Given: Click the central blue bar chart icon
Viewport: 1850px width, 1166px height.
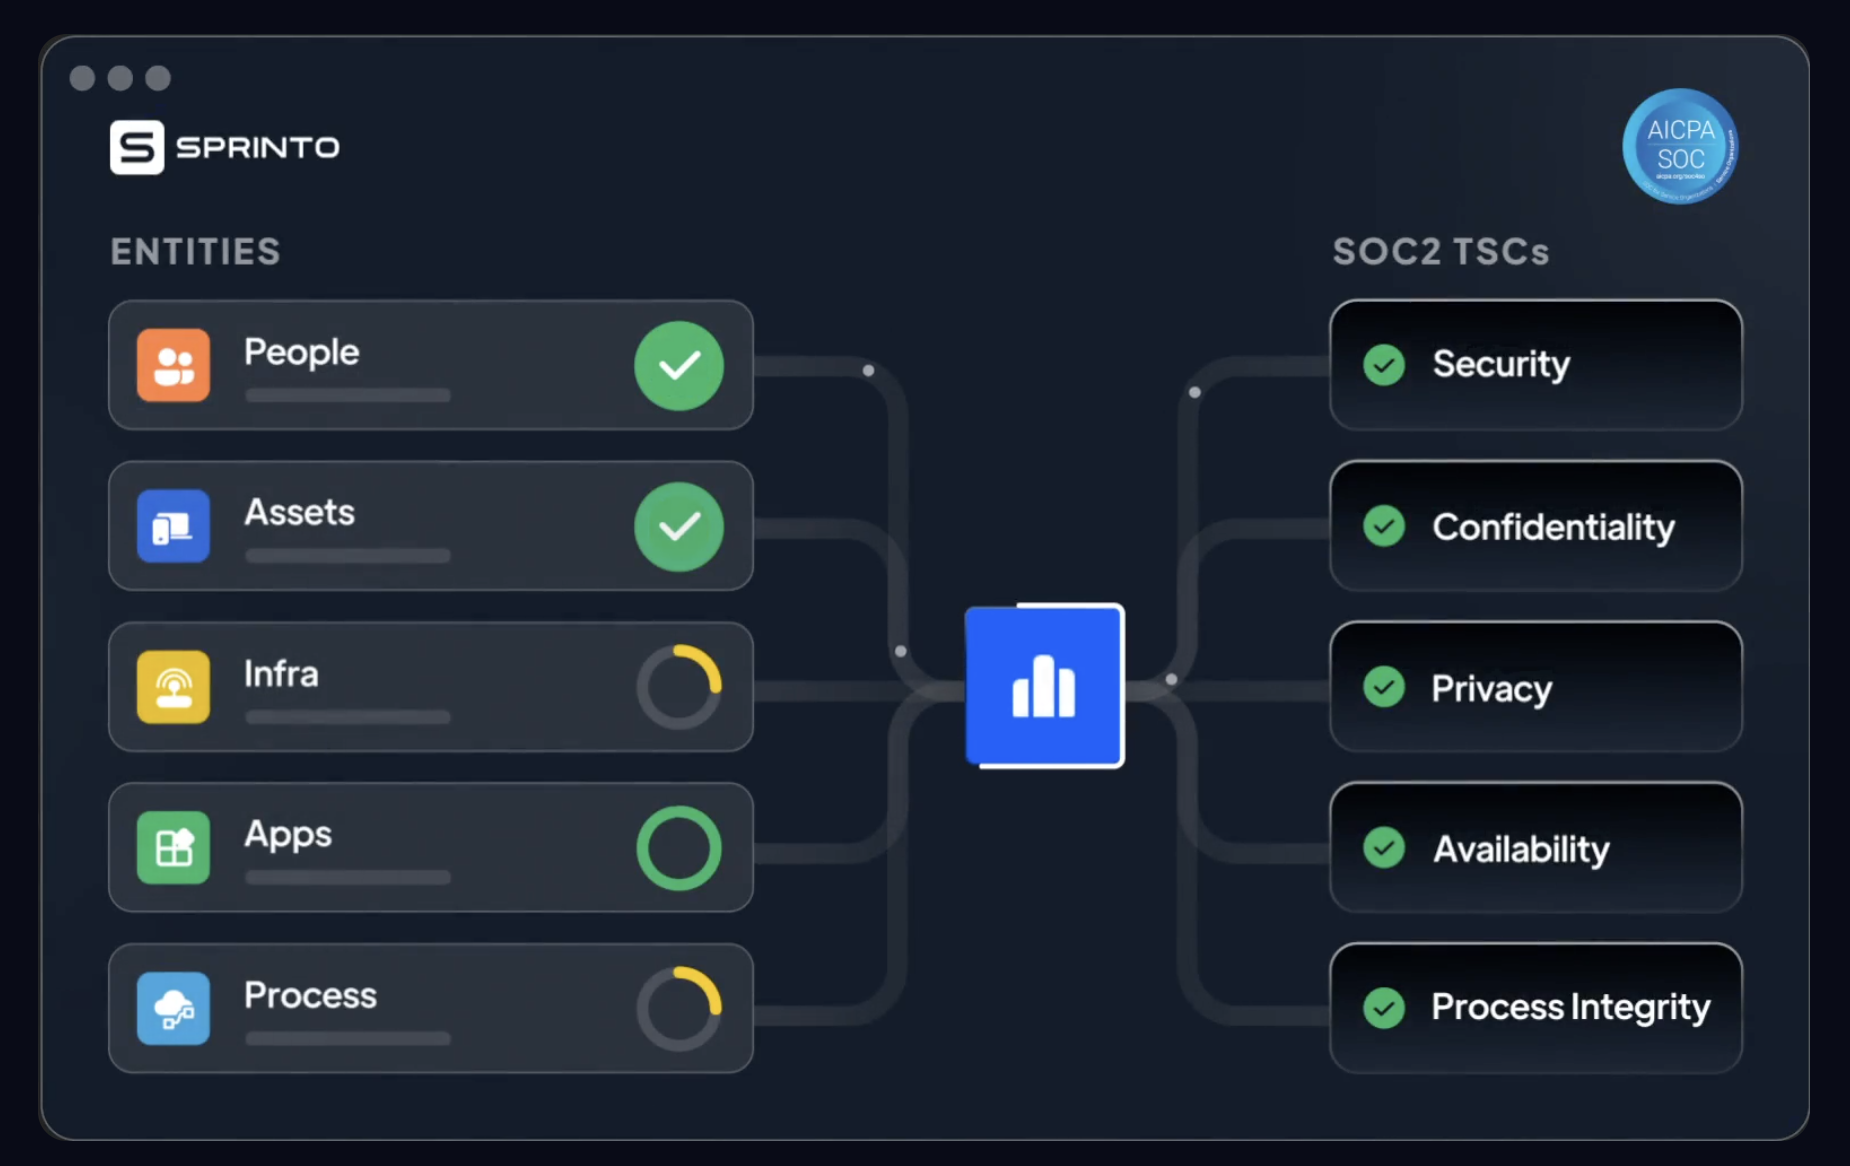Looking at the screenshot, I should 1044,686.
